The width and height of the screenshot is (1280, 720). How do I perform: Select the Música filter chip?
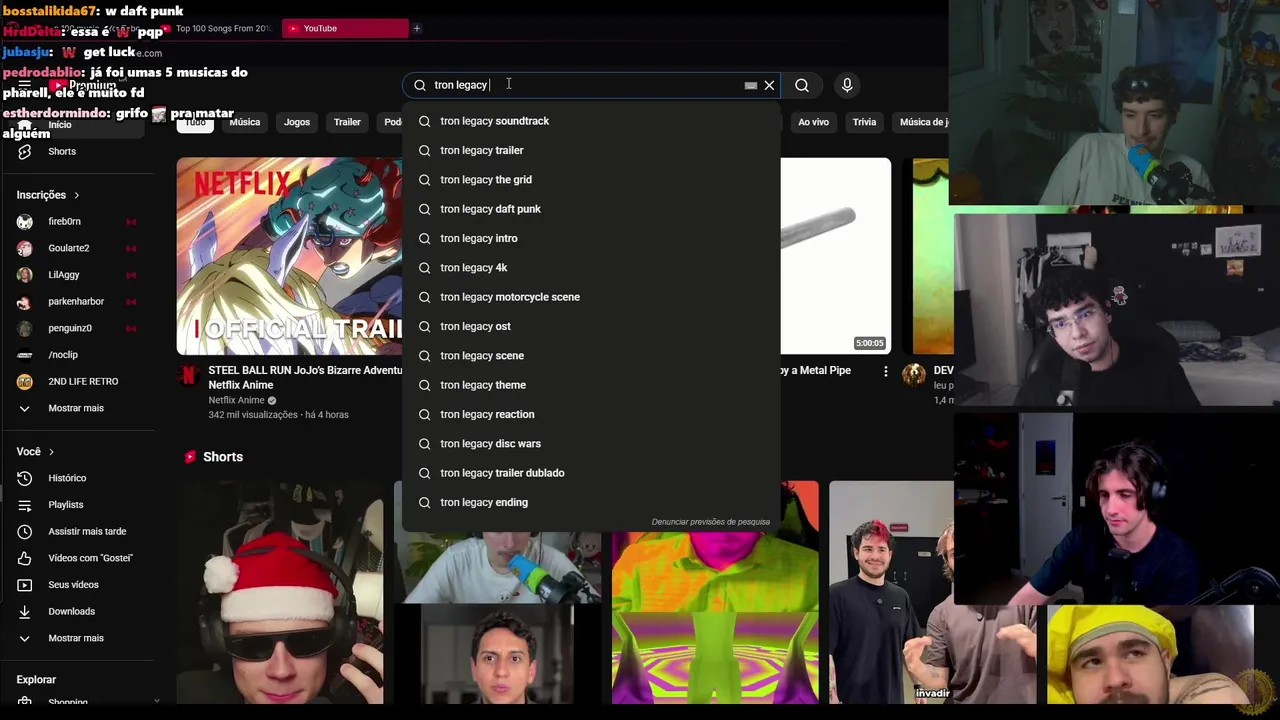tap(245, 122)
